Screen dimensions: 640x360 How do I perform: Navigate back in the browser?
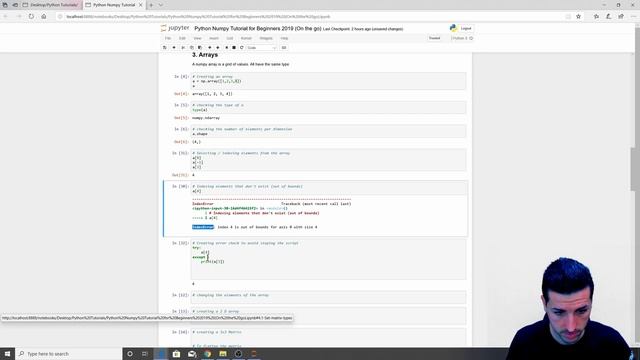[x=6, y=17]
